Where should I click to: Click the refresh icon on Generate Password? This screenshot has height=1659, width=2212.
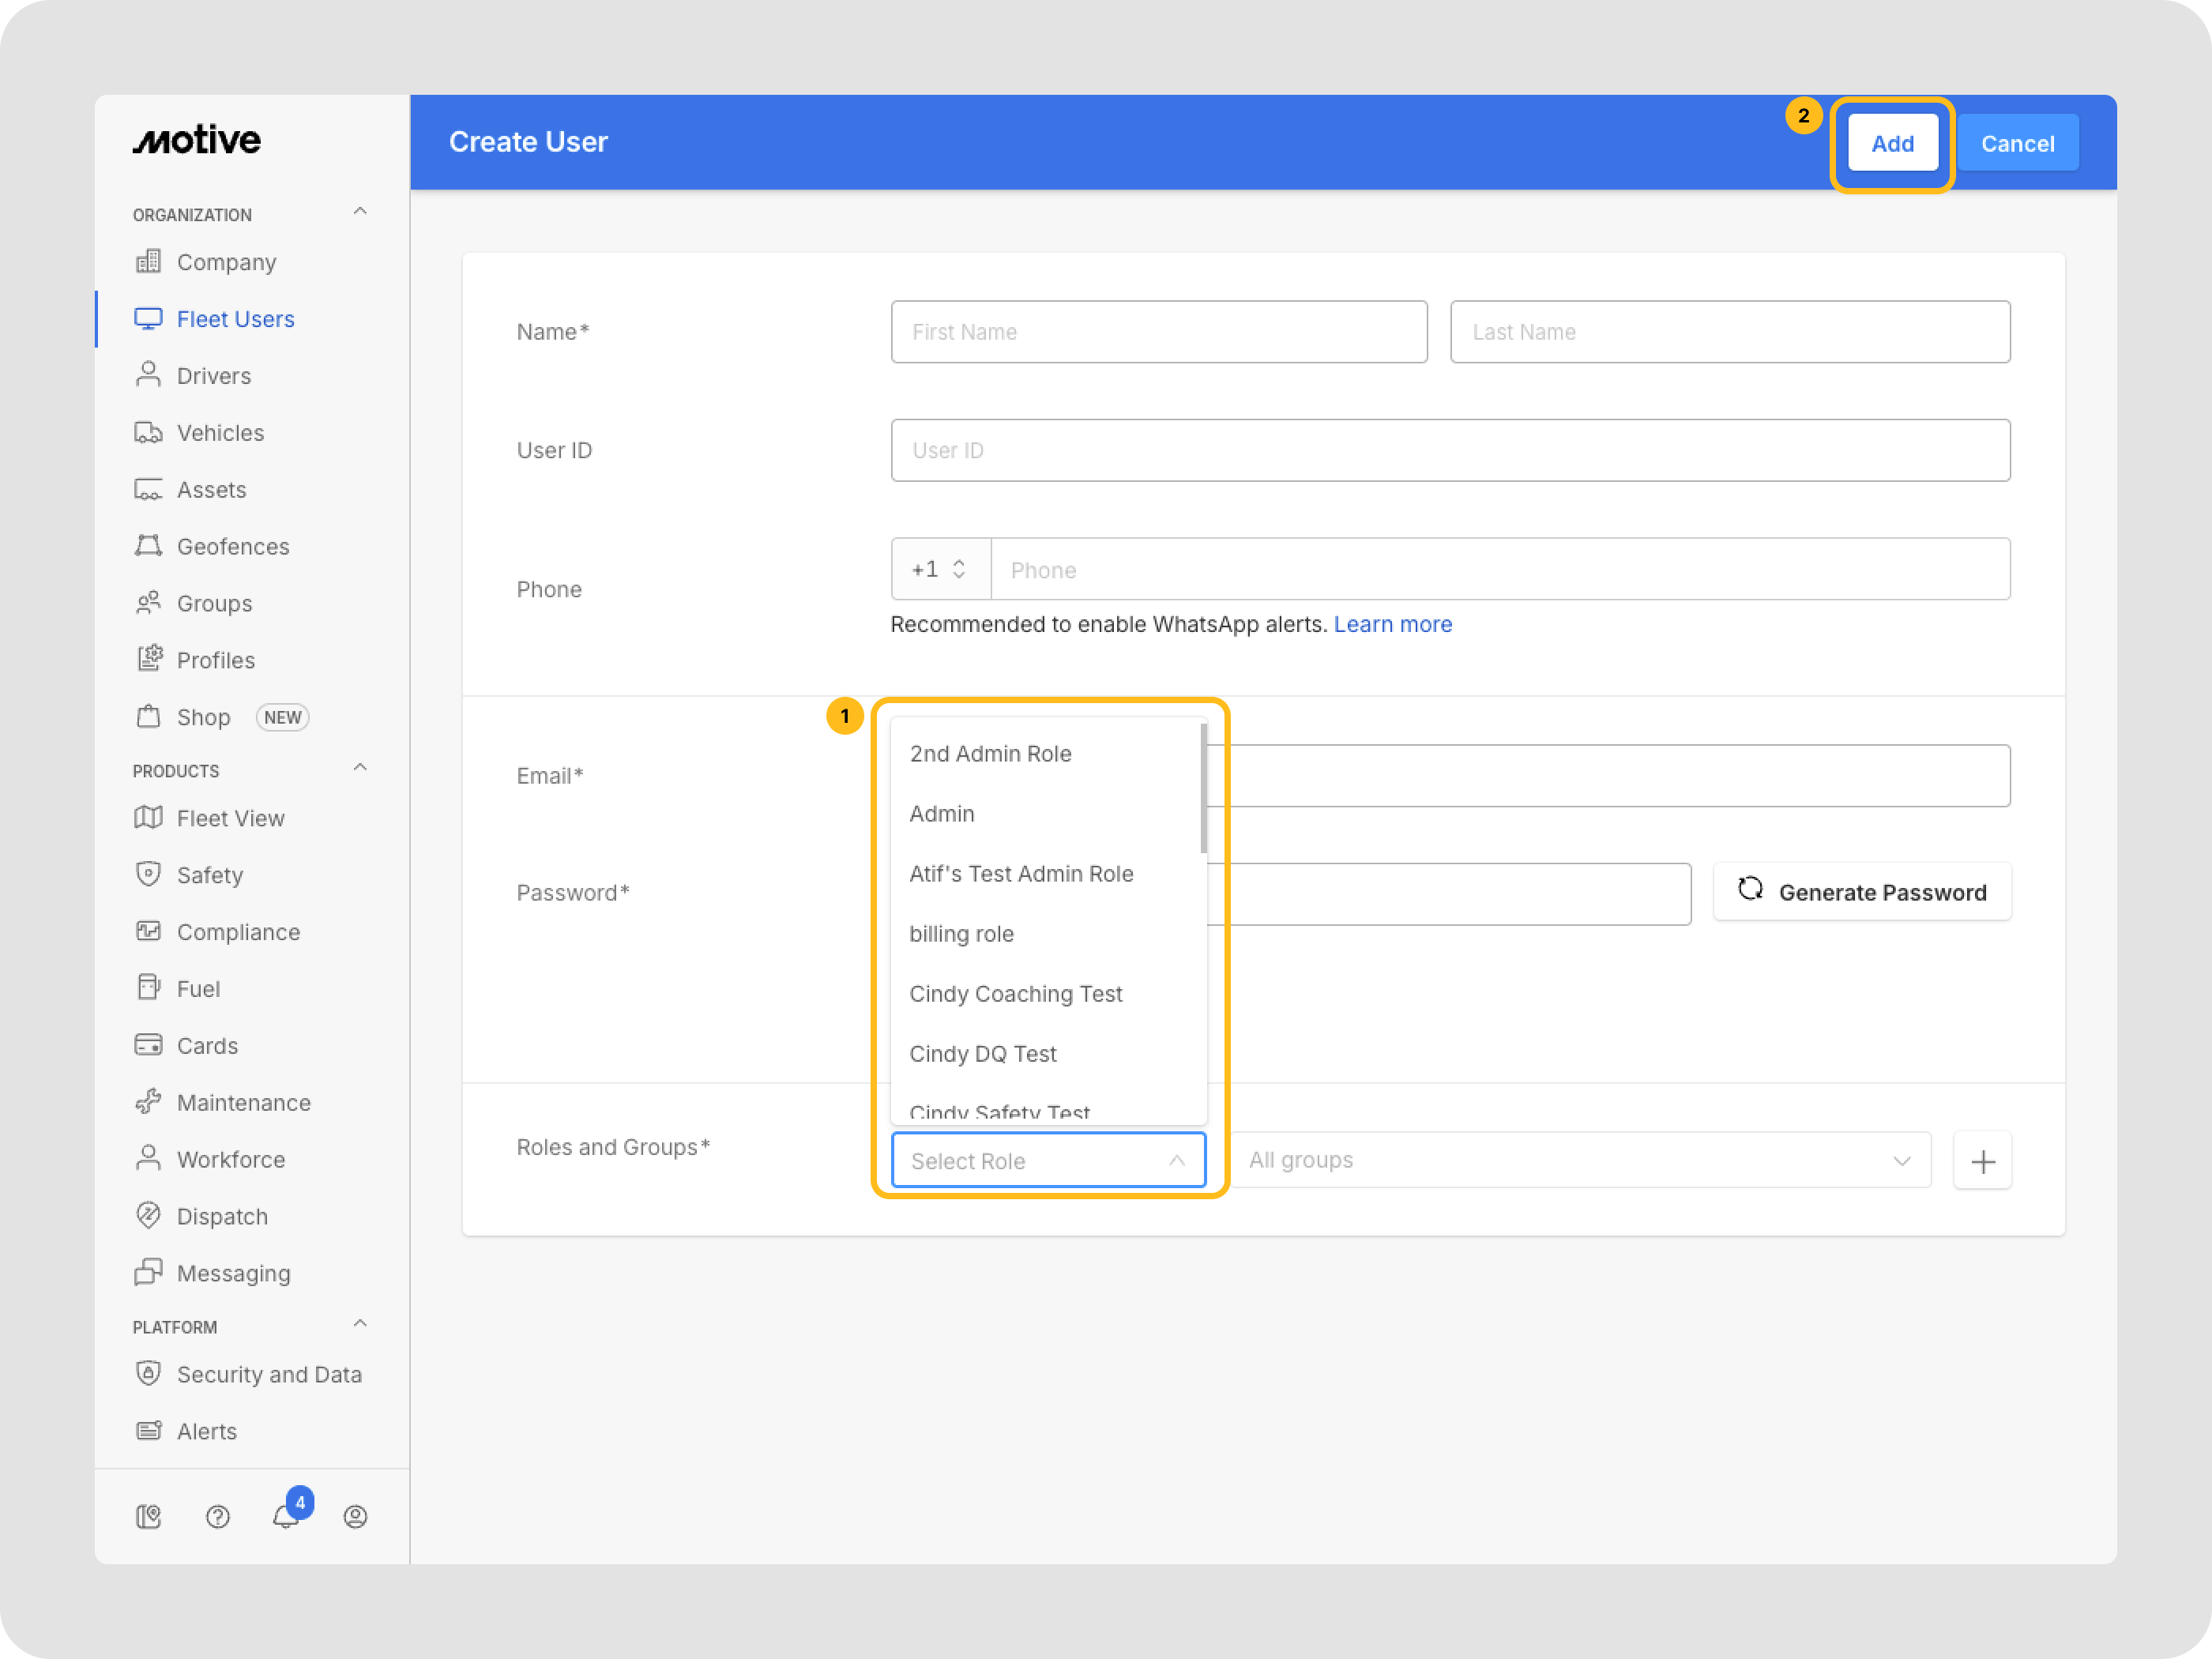tap(1750, 889)
